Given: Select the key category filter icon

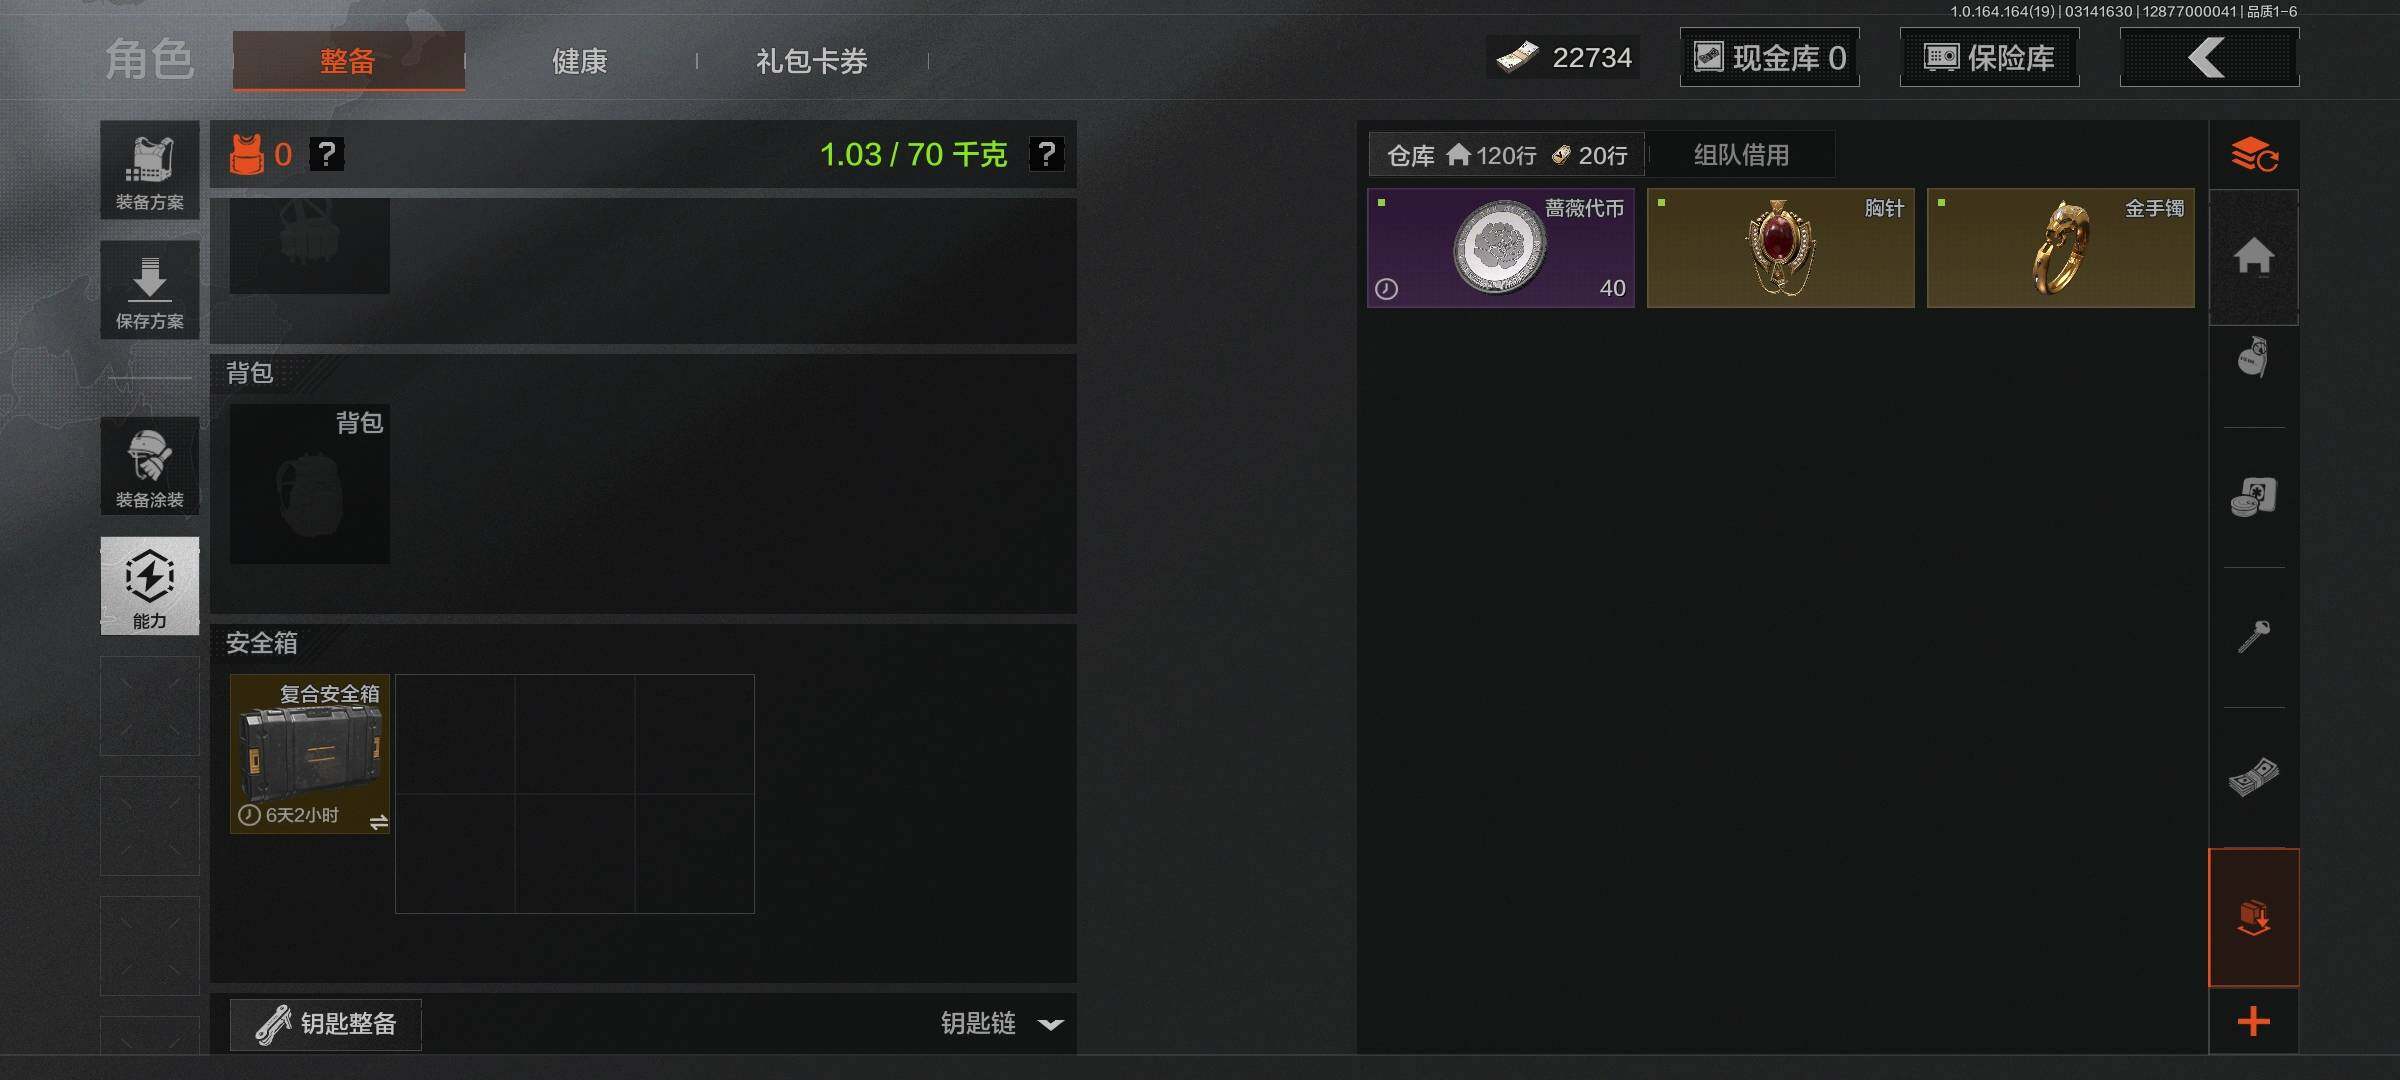Looking at the screenshot, I should [2254, 636].
